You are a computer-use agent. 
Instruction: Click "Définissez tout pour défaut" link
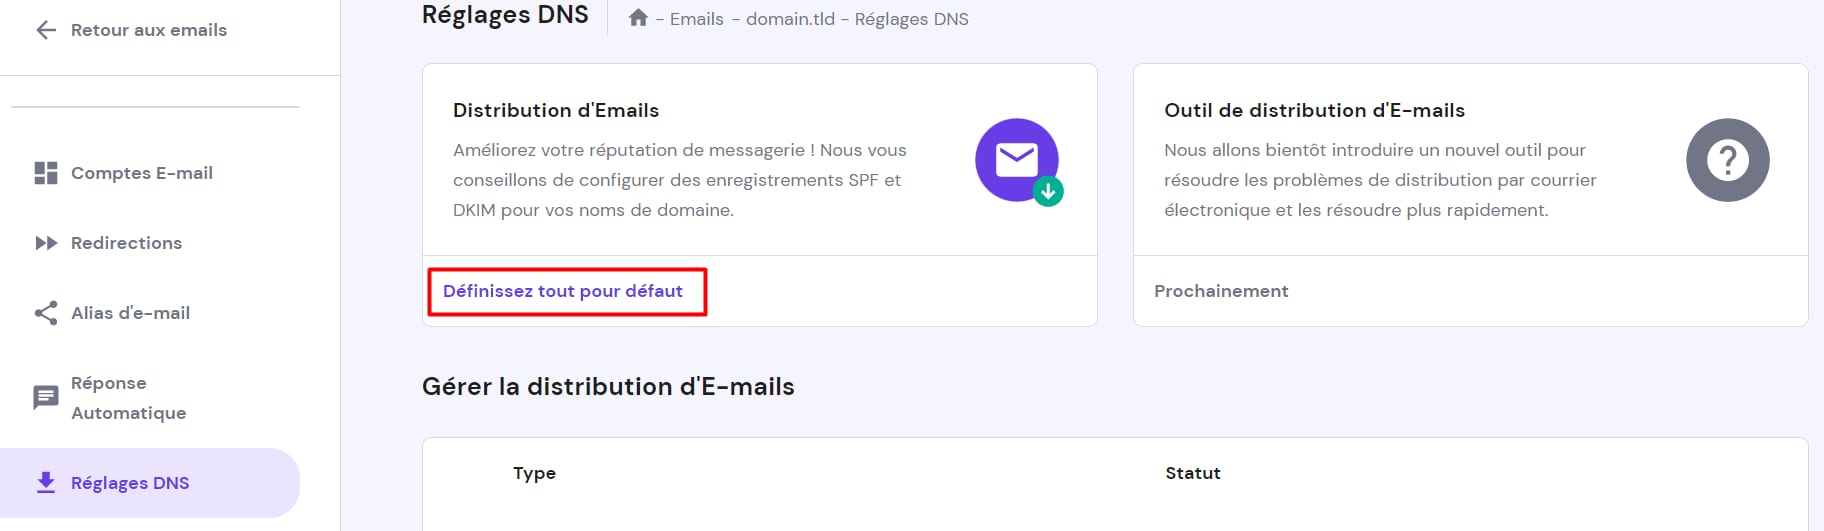coord(563,291)
